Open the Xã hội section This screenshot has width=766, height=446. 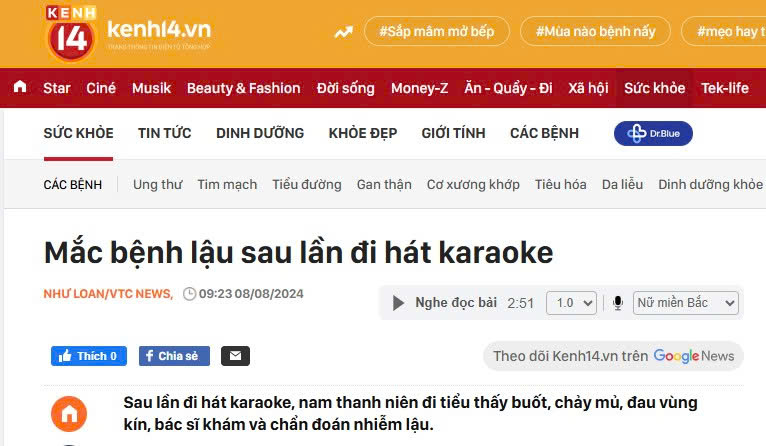click(588, 88)
